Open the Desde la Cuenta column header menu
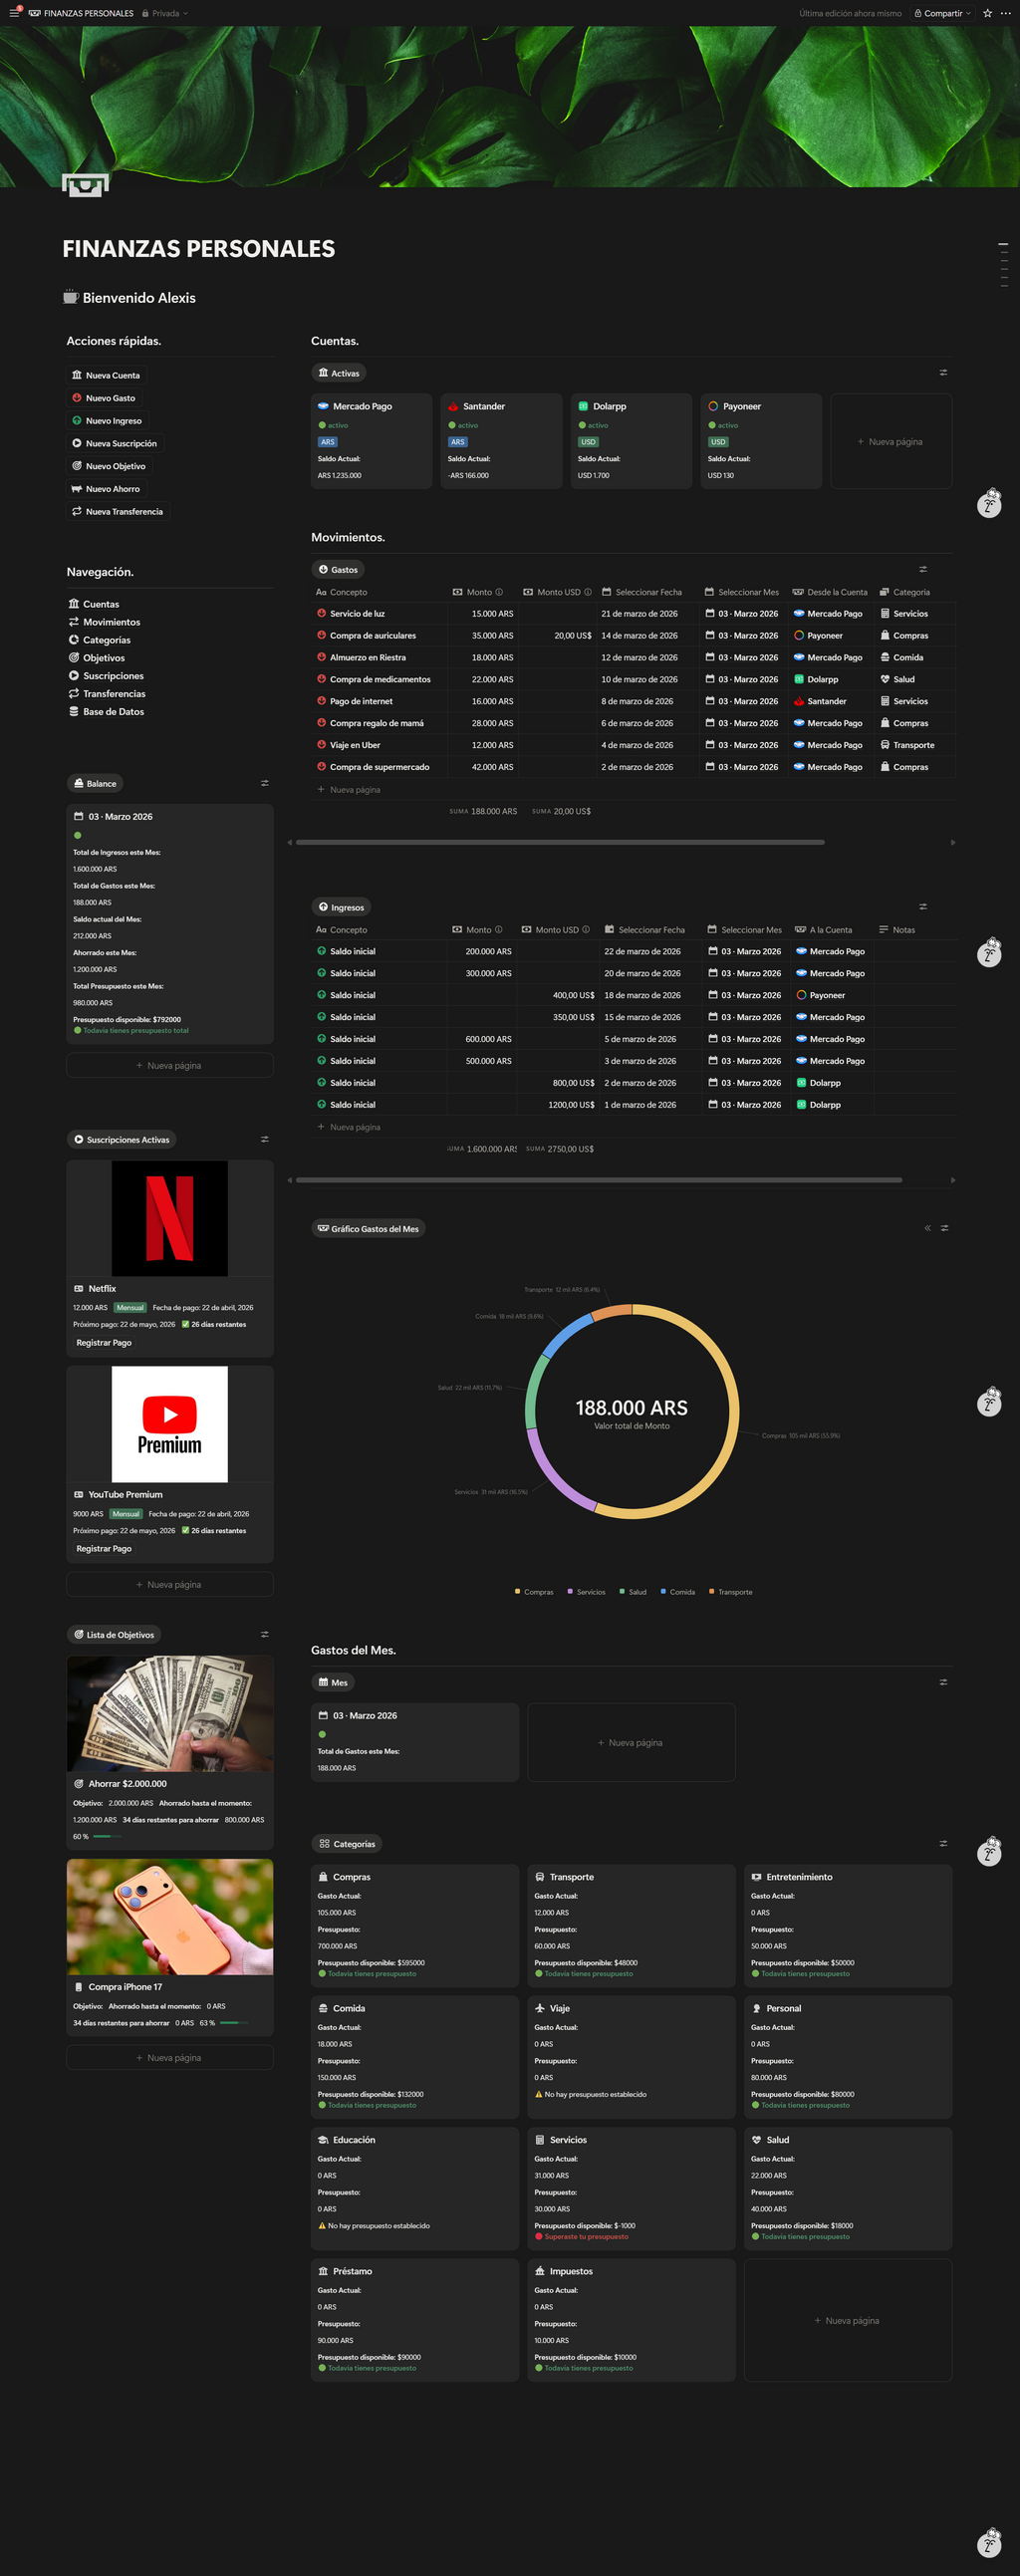Viewport: 1020px width, 2576px height. [830, 592]
